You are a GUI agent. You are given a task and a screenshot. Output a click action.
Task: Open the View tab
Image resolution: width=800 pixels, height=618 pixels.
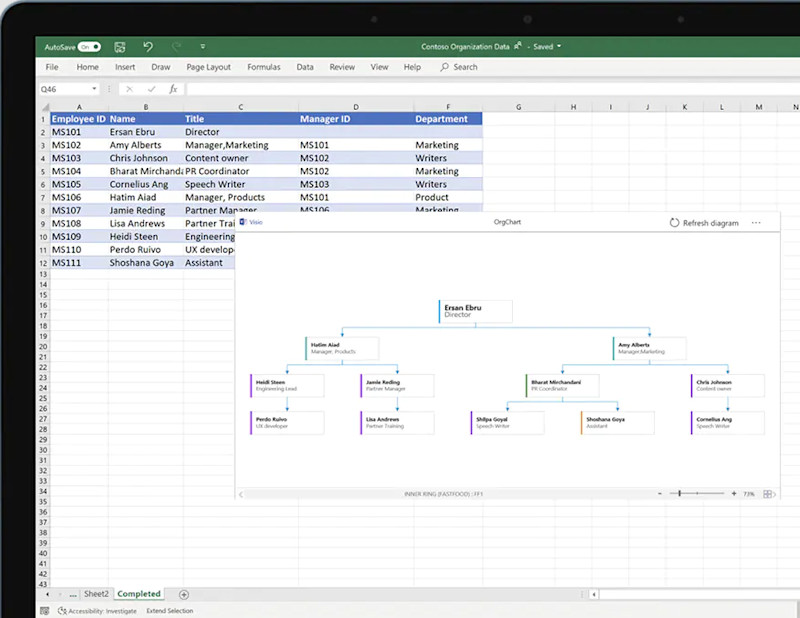[379, 67]
